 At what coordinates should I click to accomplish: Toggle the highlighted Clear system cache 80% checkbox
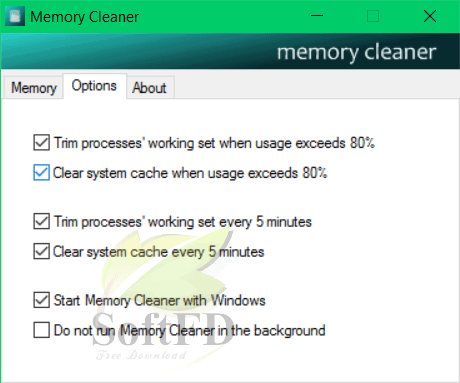(42, 172)
